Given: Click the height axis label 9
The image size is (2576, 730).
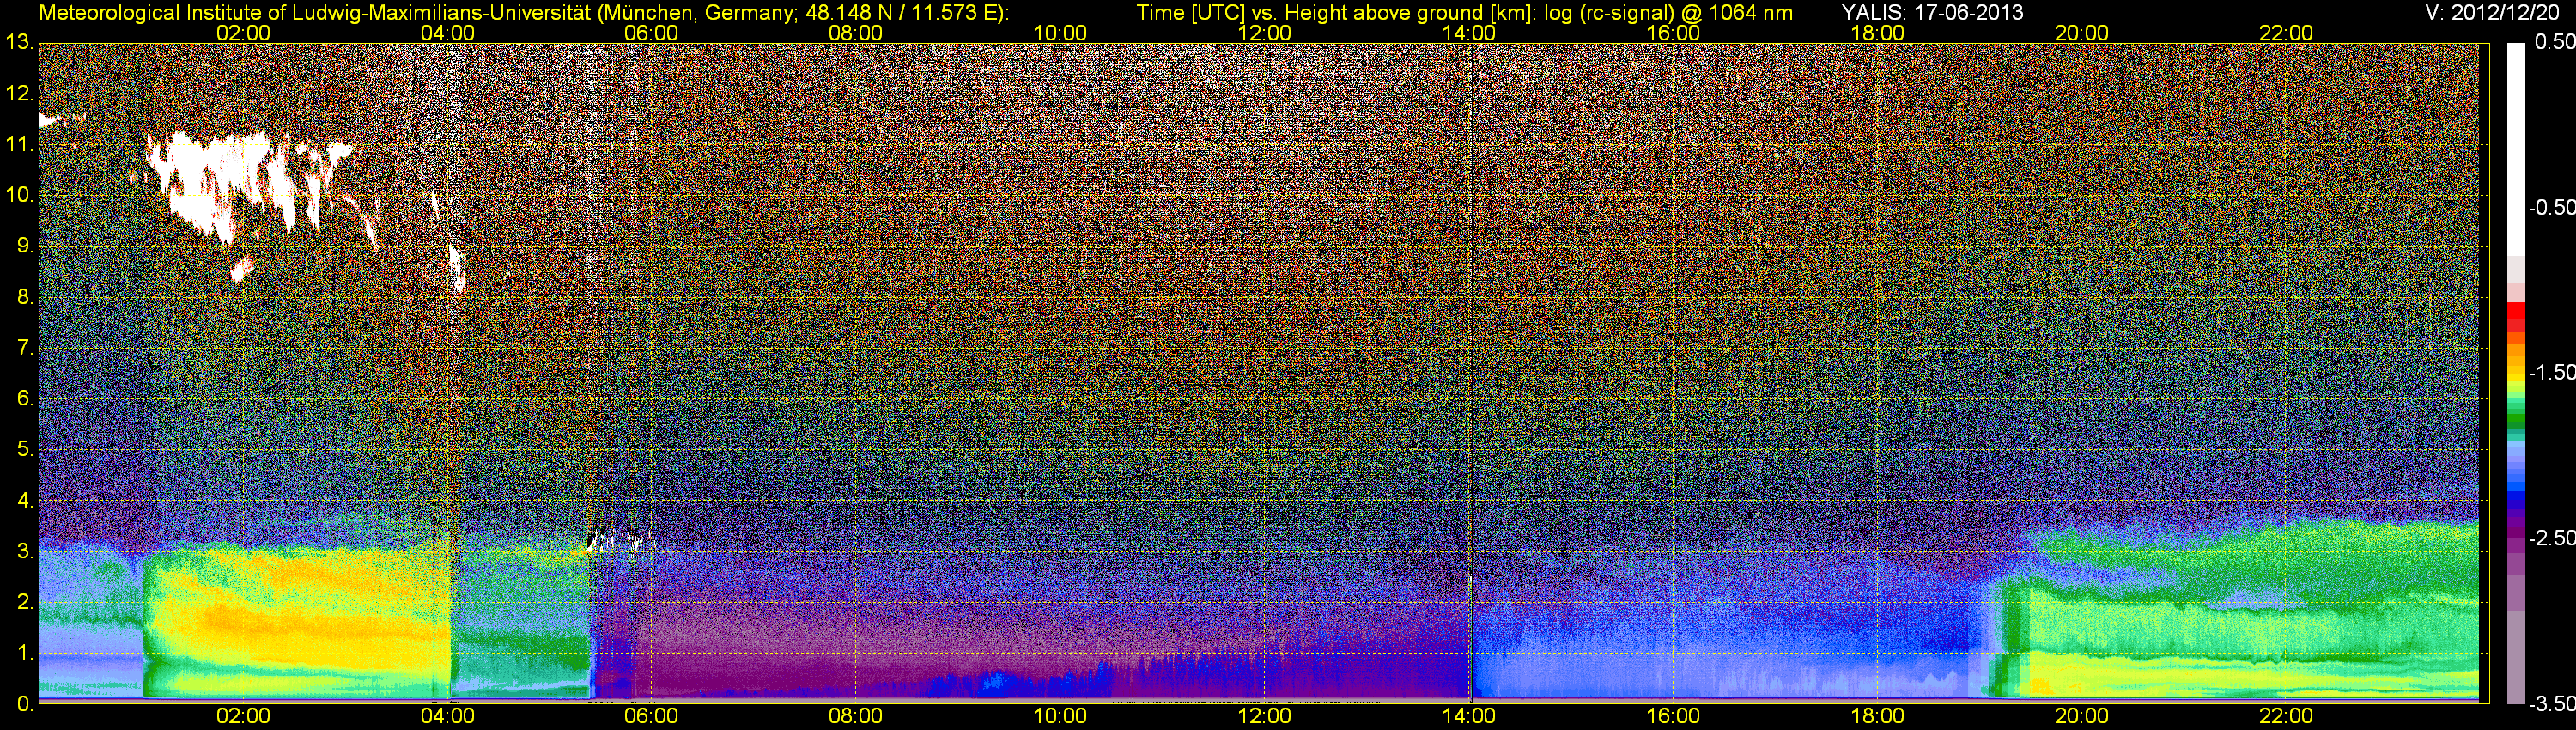Looking at the screenshot, I should click(24, 246).
